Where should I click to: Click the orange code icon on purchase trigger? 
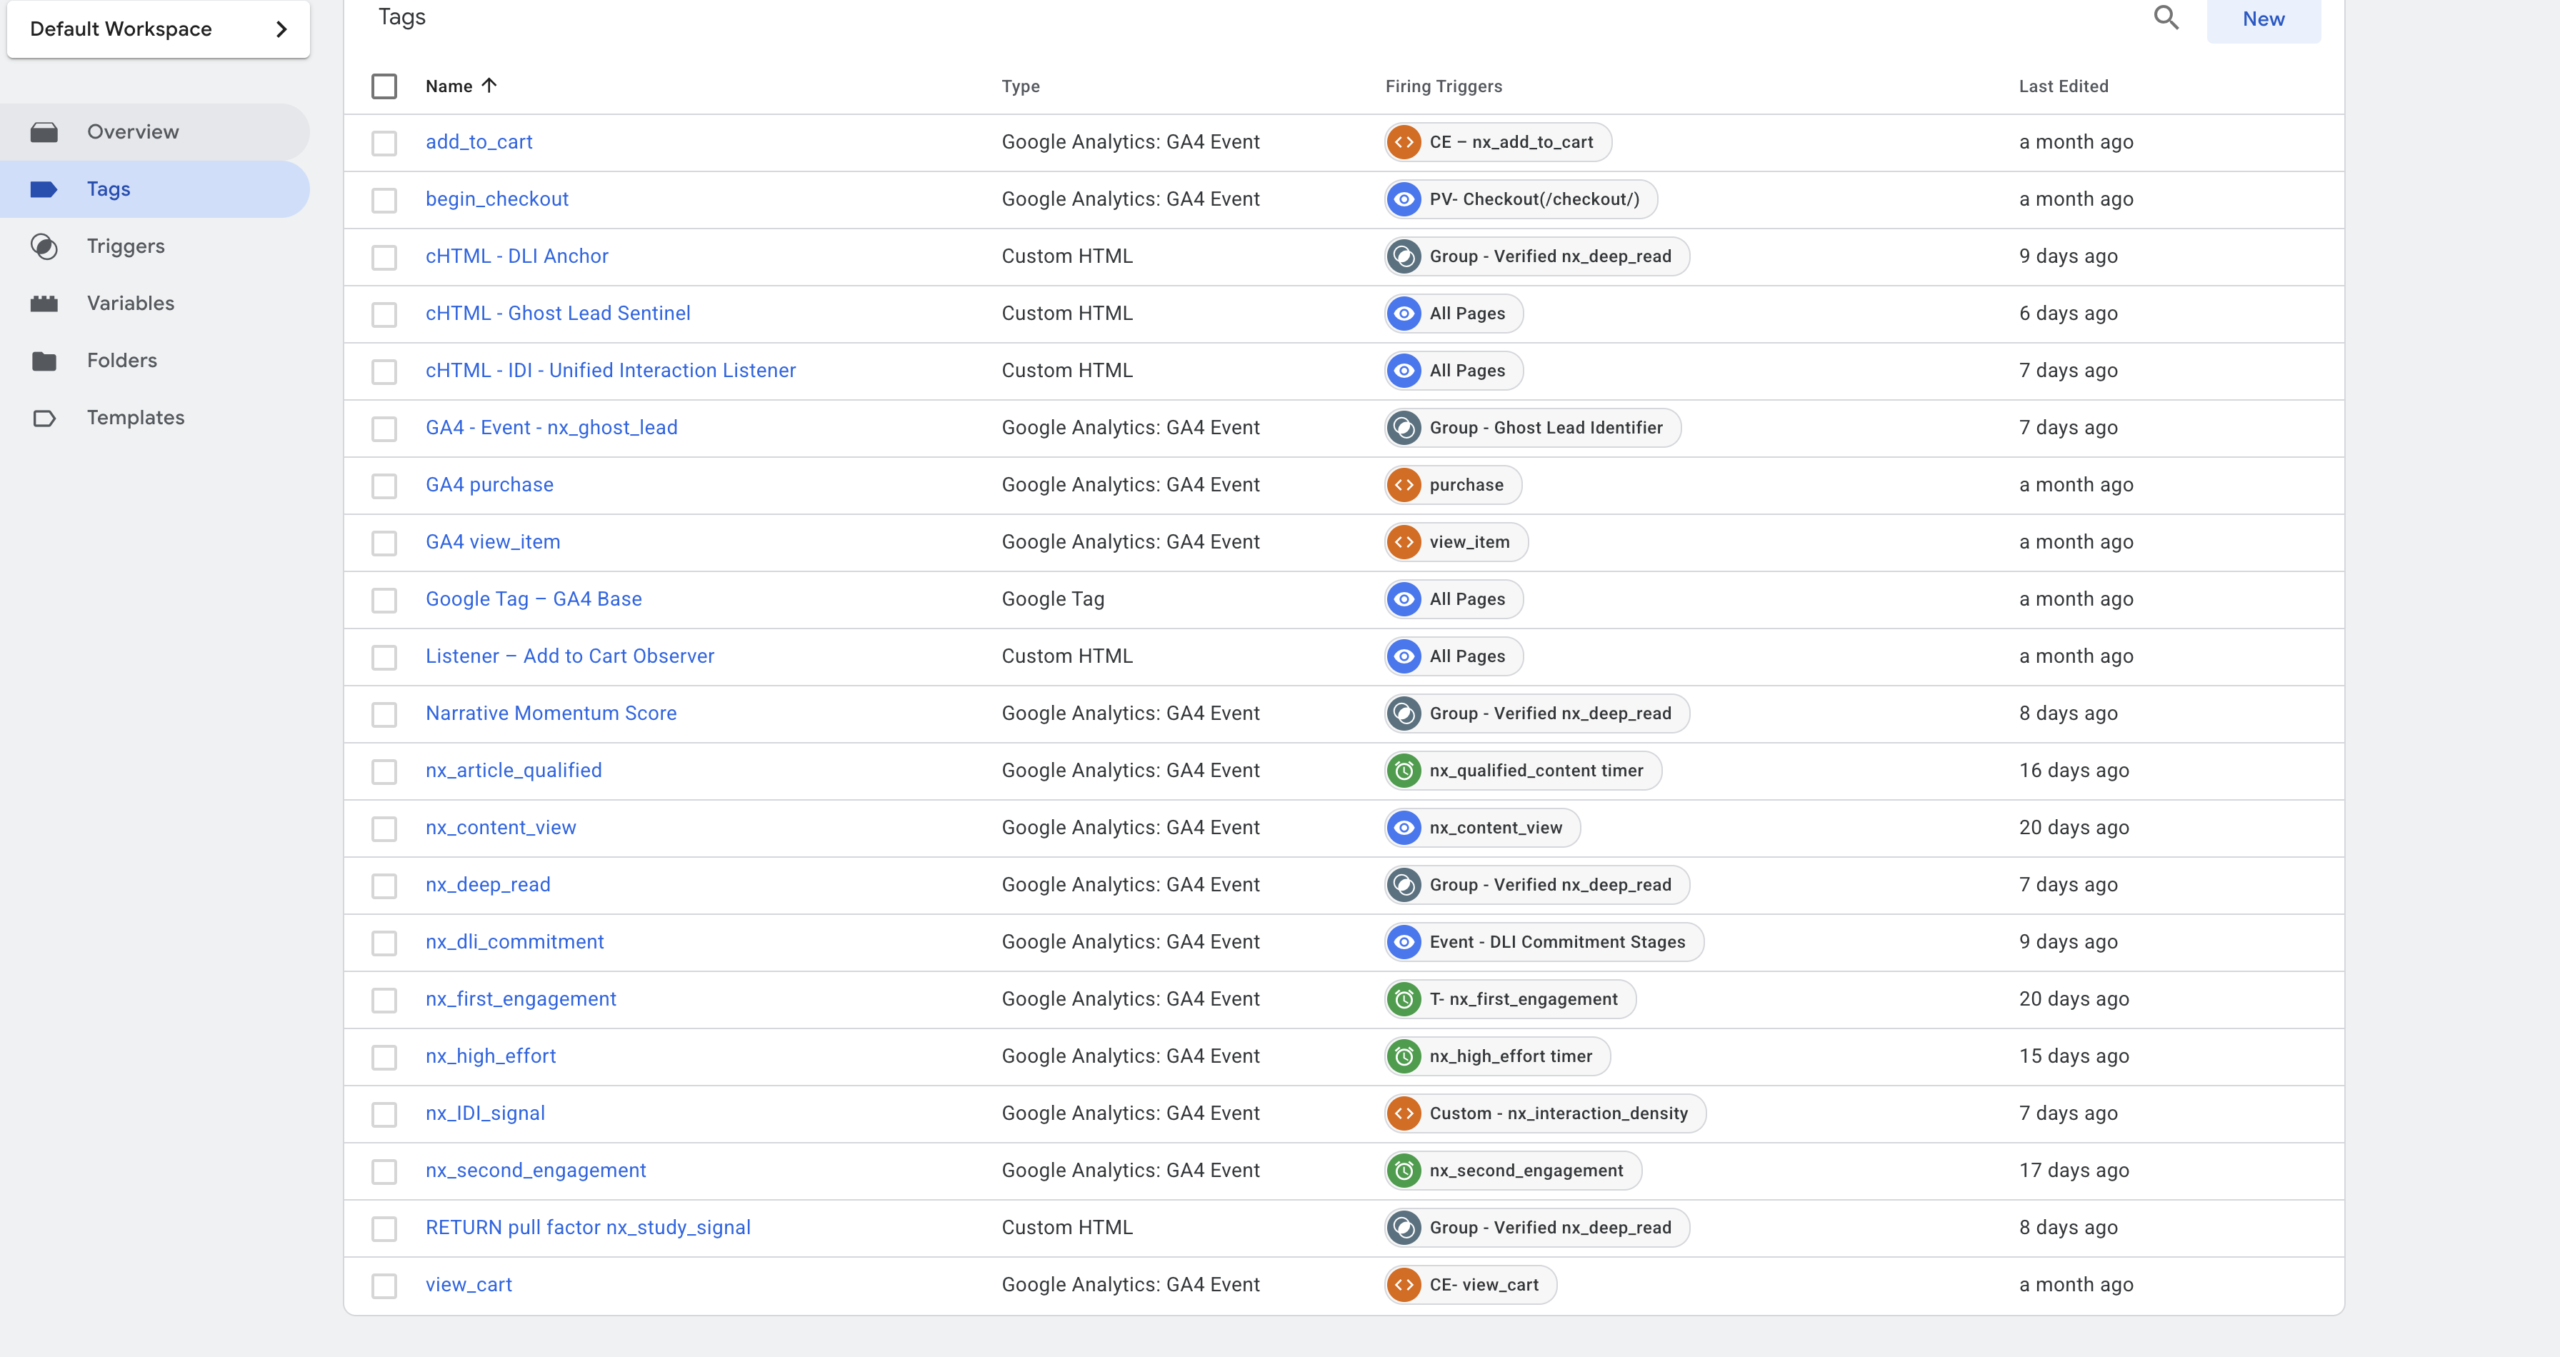tap(1404, 485)
